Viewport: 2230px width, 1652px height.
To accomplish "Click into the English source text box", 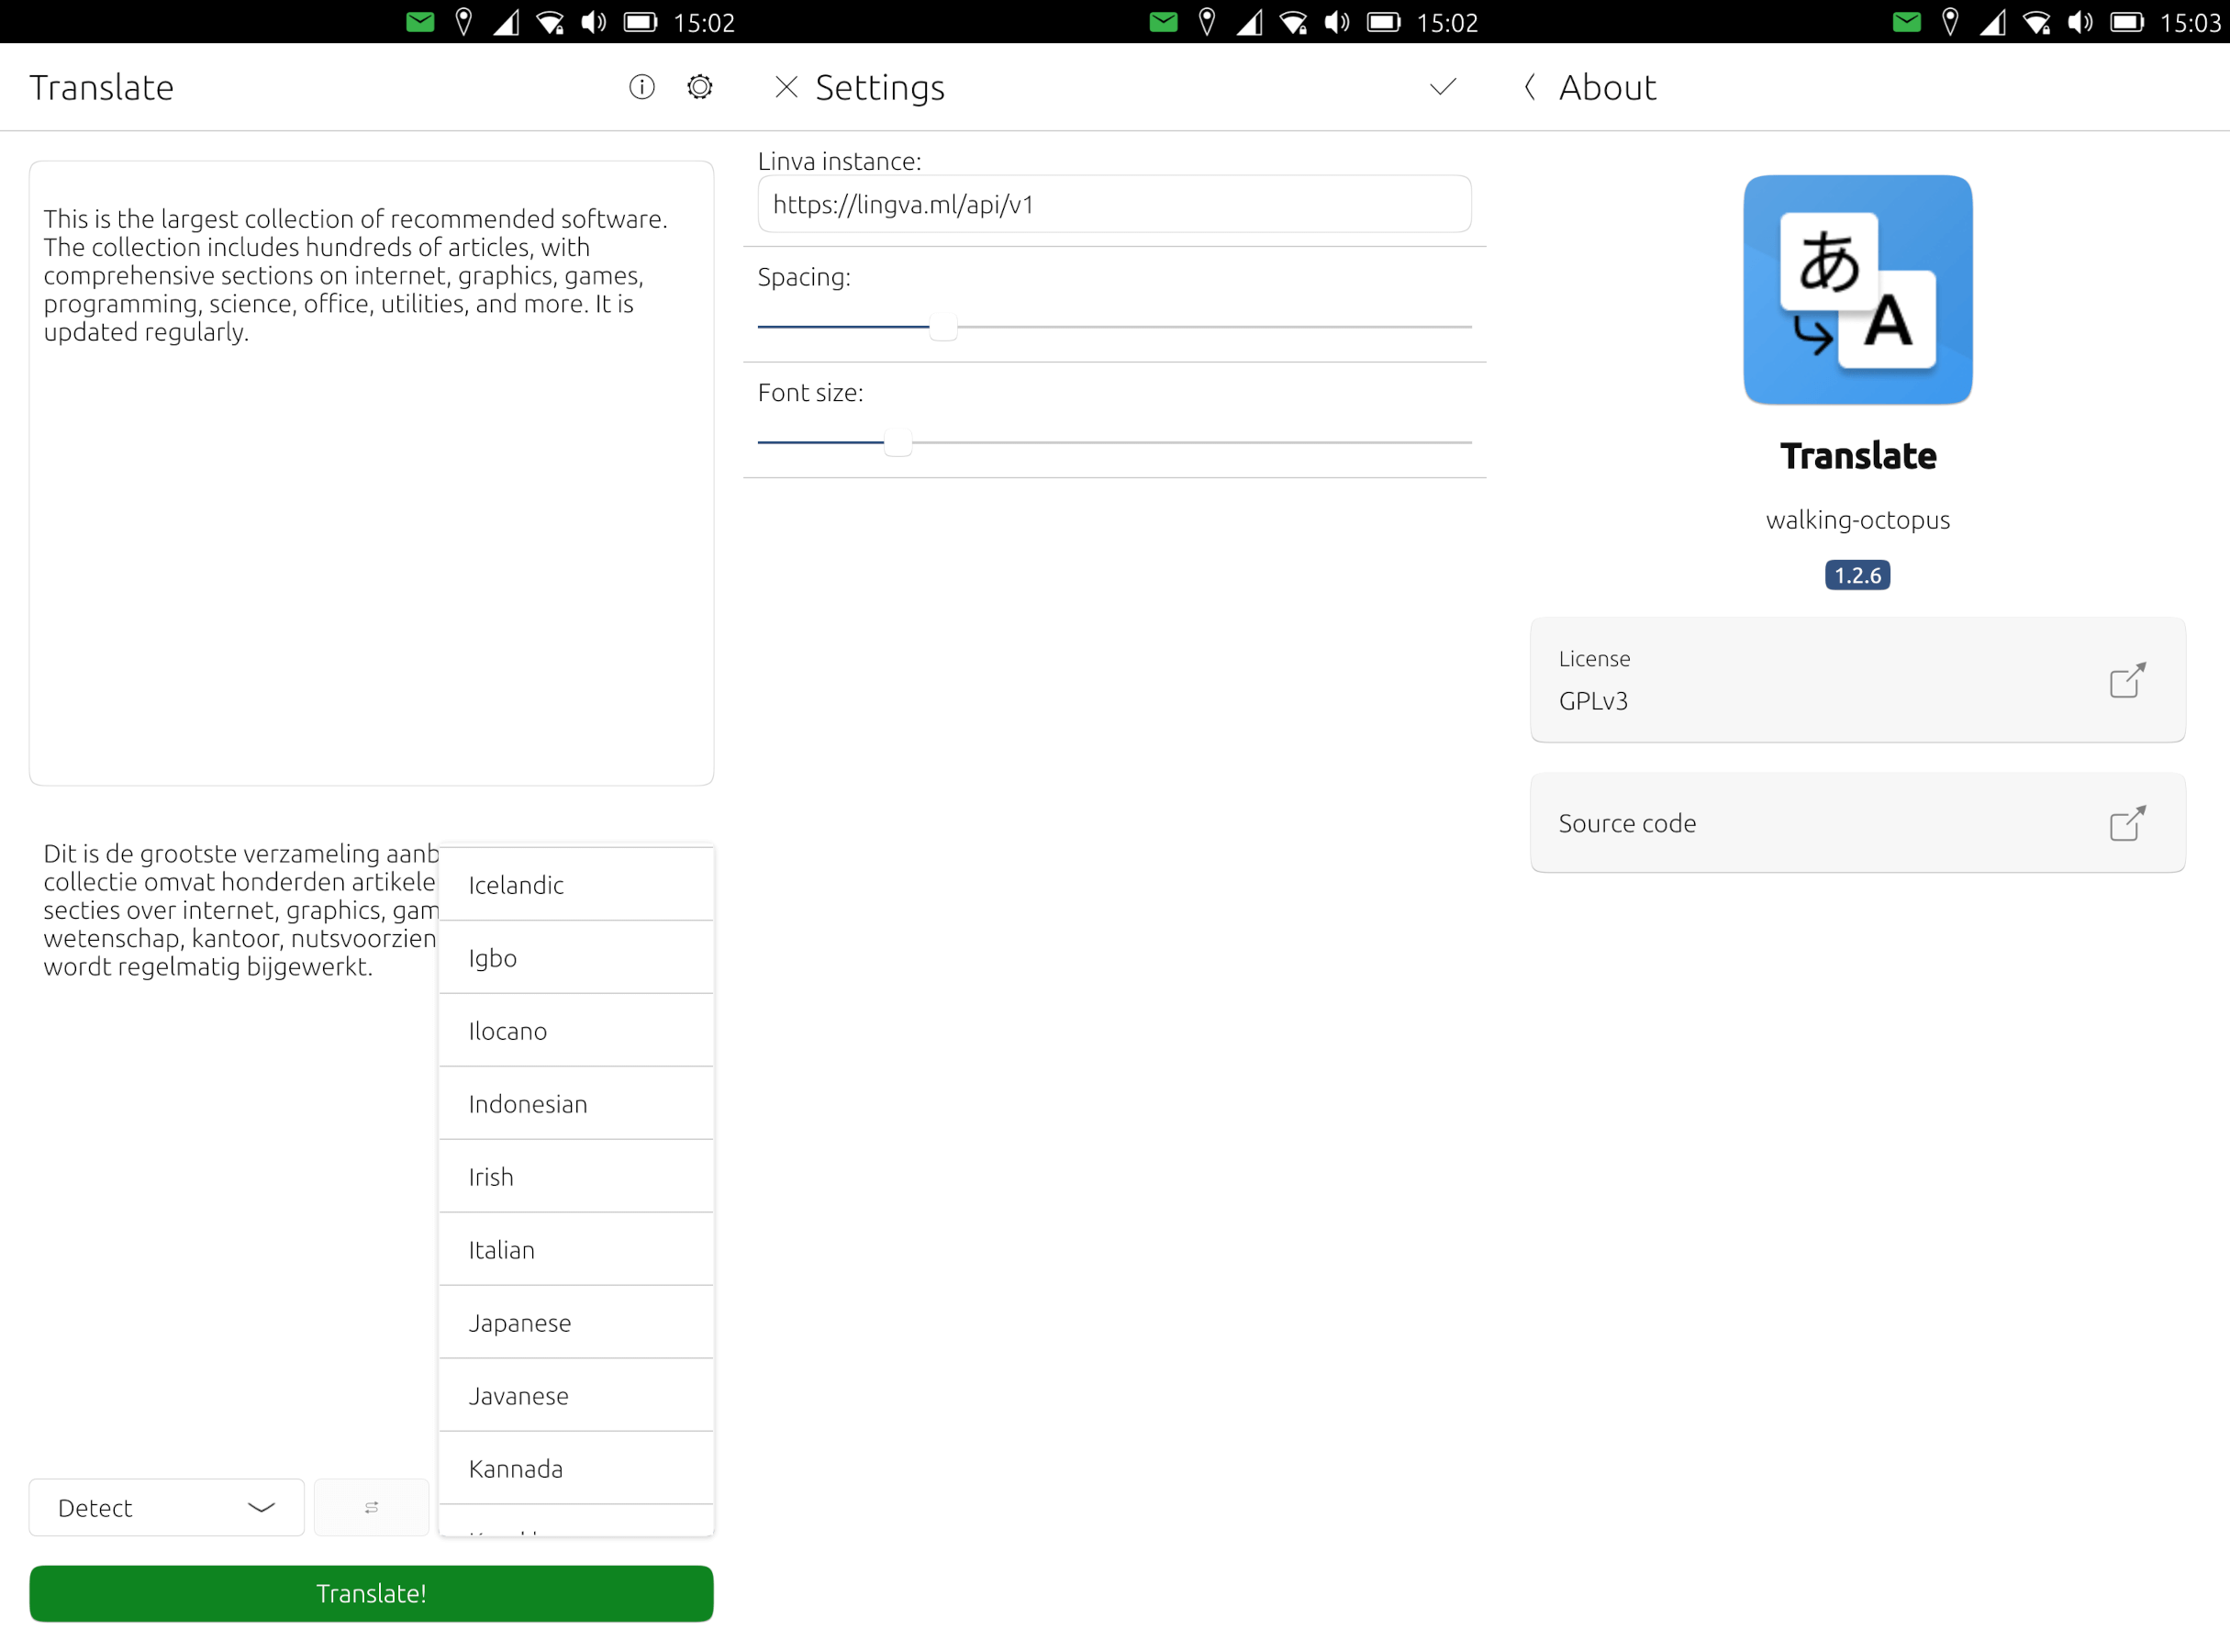I will [371, 472].
